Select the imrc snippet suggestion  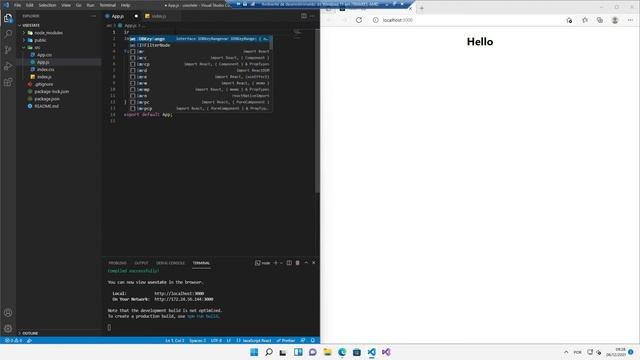pos(200,58)
